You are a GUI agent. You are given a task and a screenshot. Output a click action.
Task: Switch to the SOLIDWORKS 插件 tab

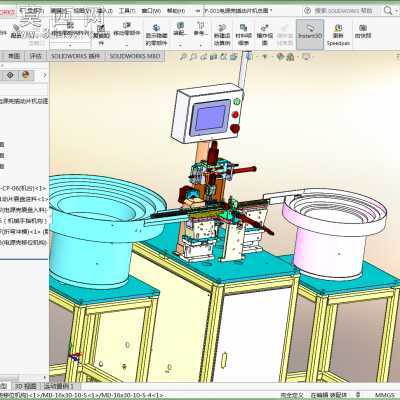point(76,56)
